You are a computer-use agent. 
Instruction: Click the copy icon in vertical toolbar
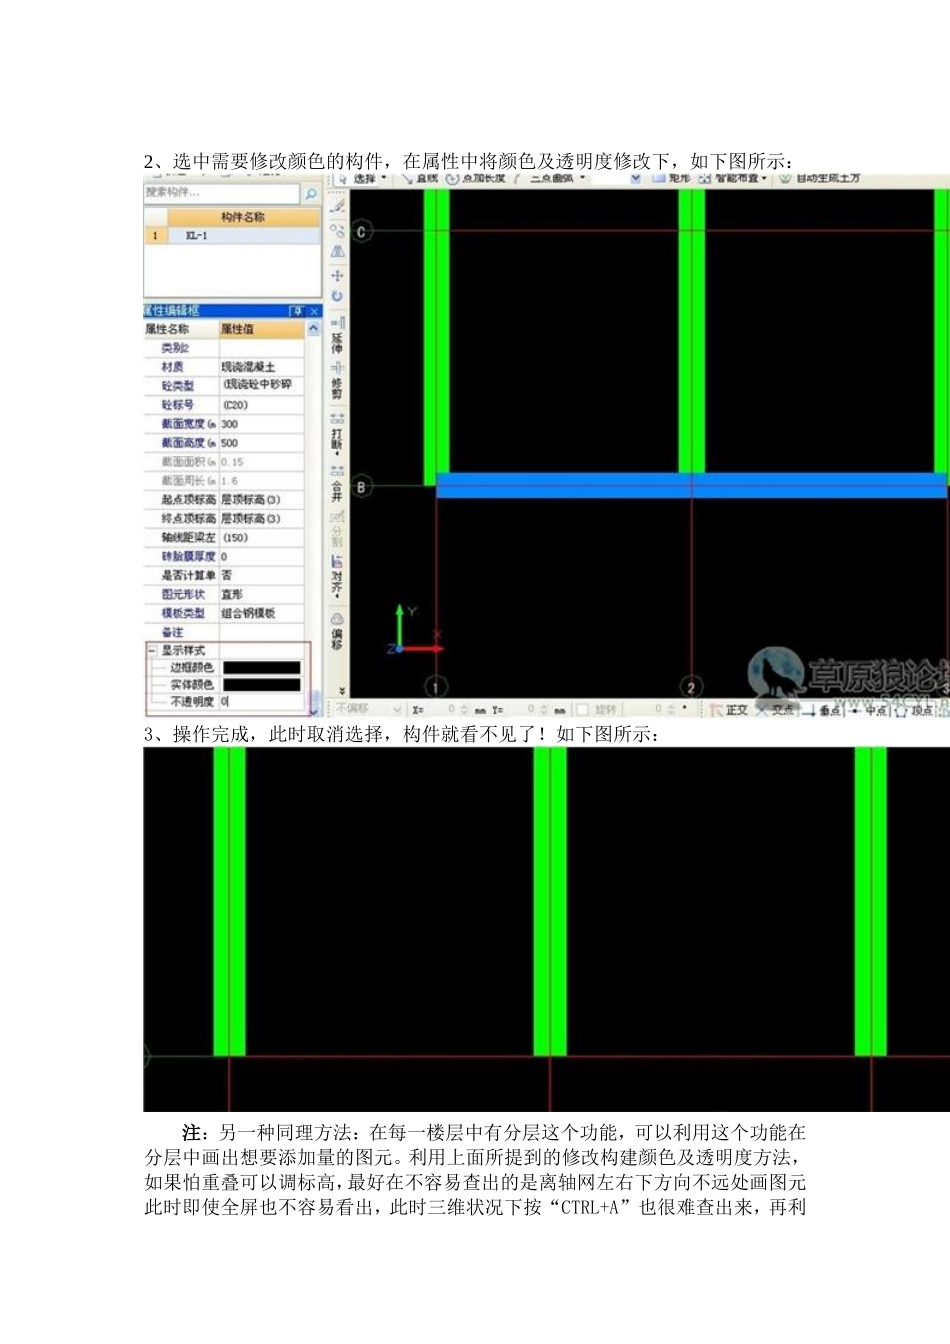337,229
